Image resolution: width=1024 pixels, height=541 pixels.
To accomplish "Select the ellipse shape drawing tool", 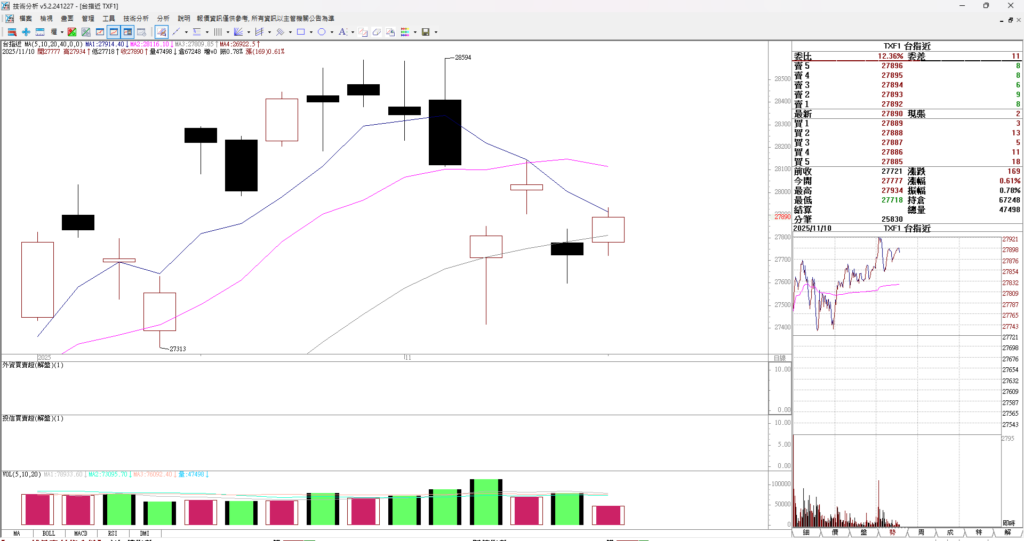I will pos(322,32).
